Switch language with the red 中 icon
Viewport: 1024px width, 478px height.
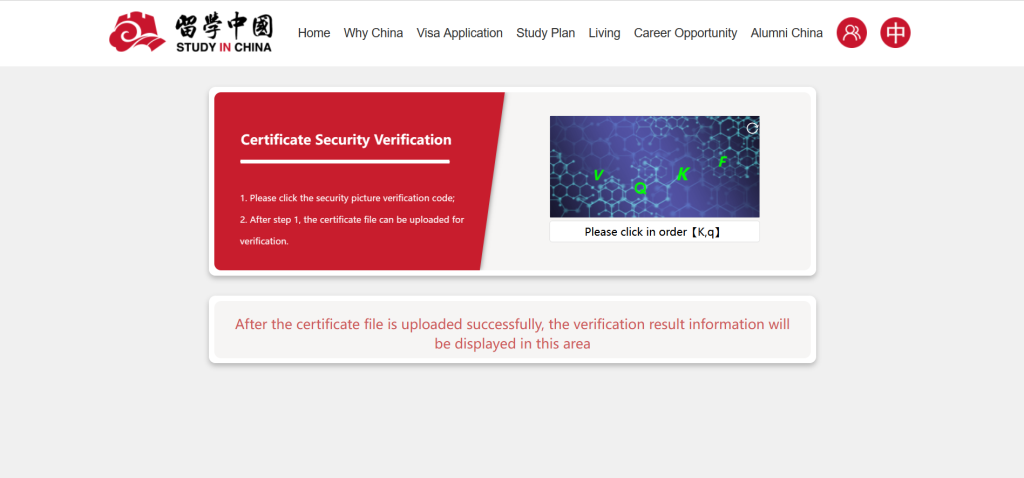pos(895,33)
